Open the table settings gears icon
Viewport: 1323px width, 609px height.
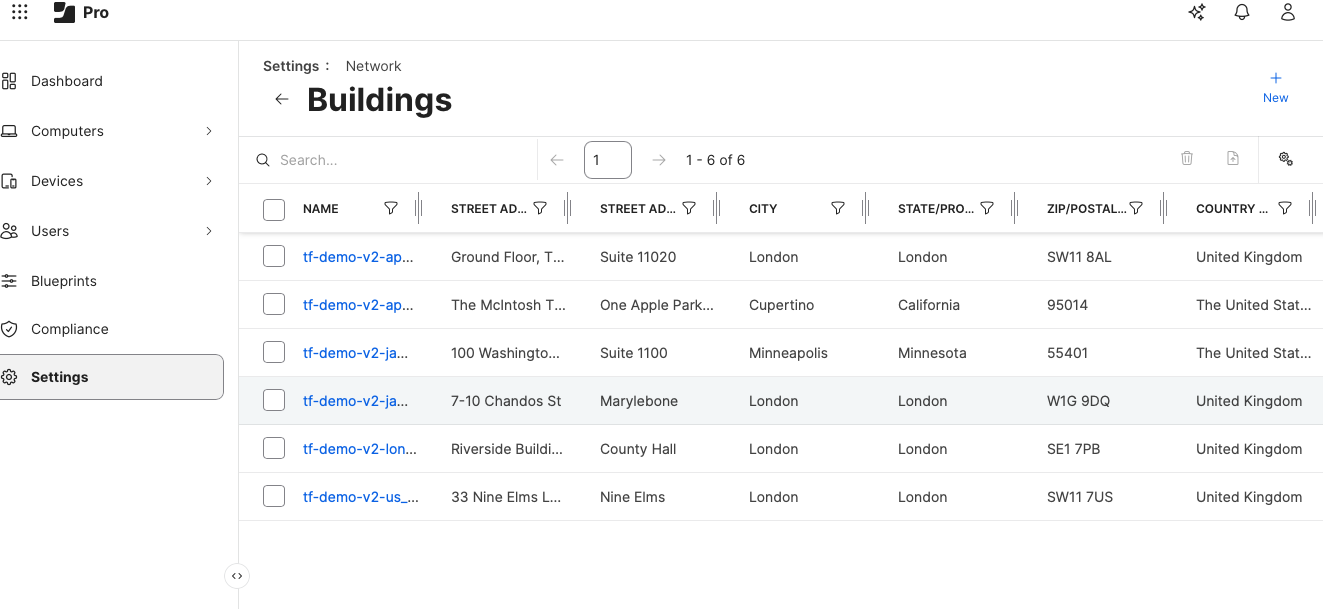point(1286,159)
